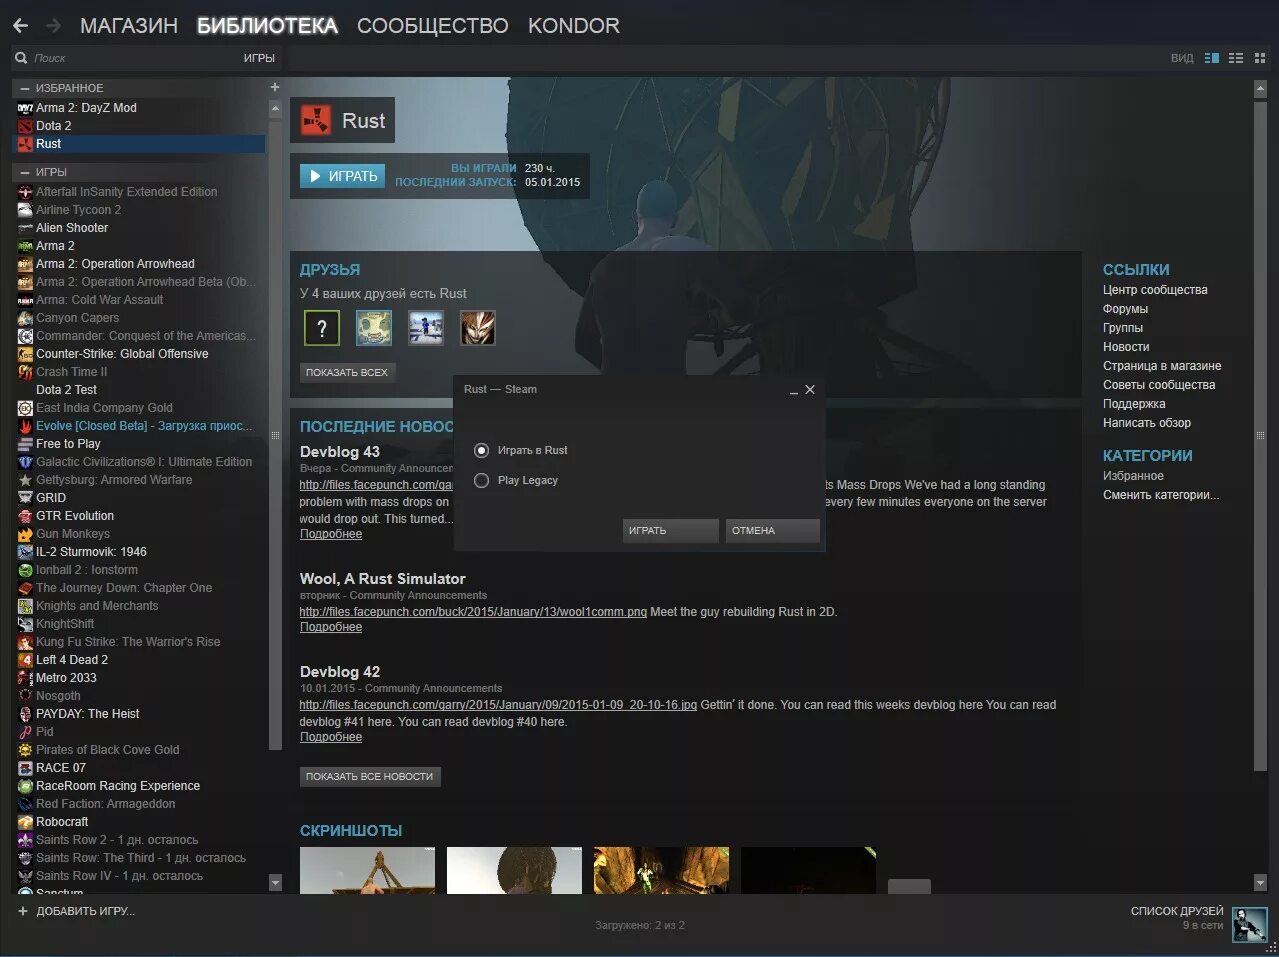Click game list scroll up arrow
The image size is (1279, 957).
point(275,109)
